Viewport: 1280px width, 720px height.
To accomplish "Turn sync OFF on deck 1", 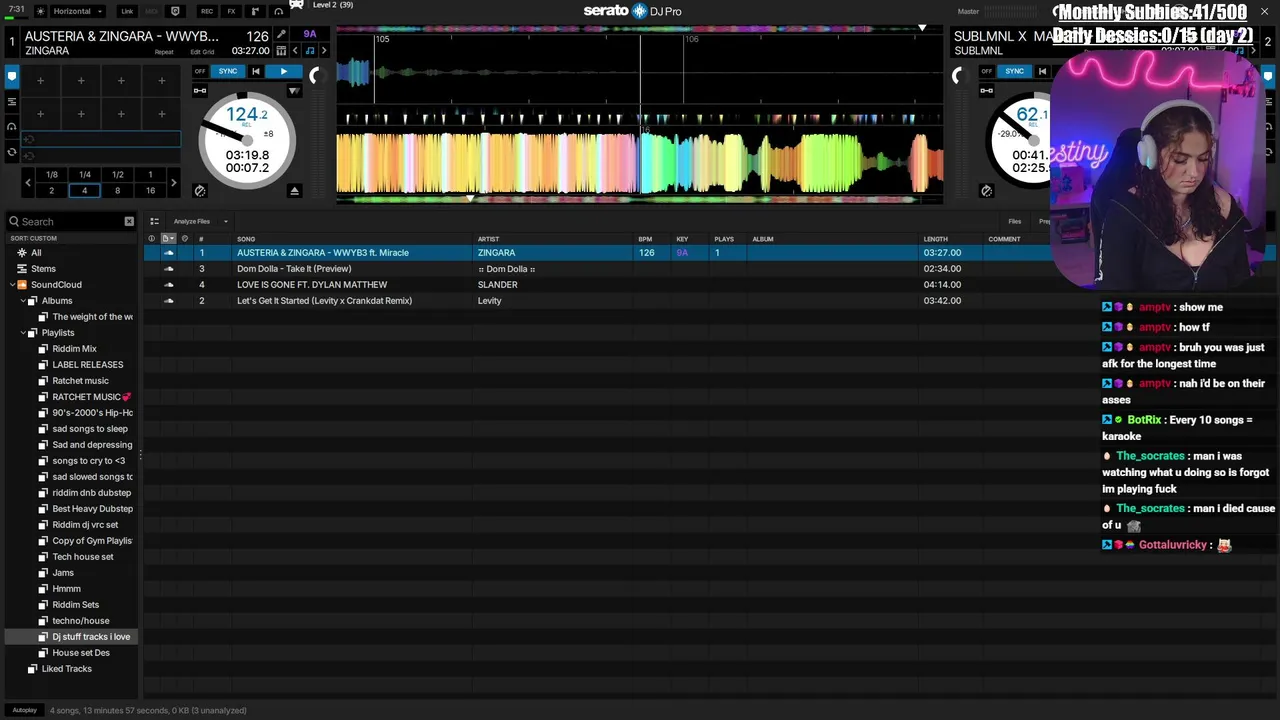I will (x=200, y=71).
